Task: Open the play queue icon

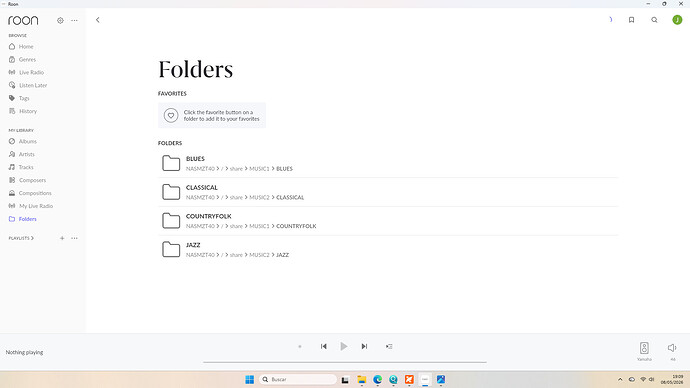Action: pos(389,346)
